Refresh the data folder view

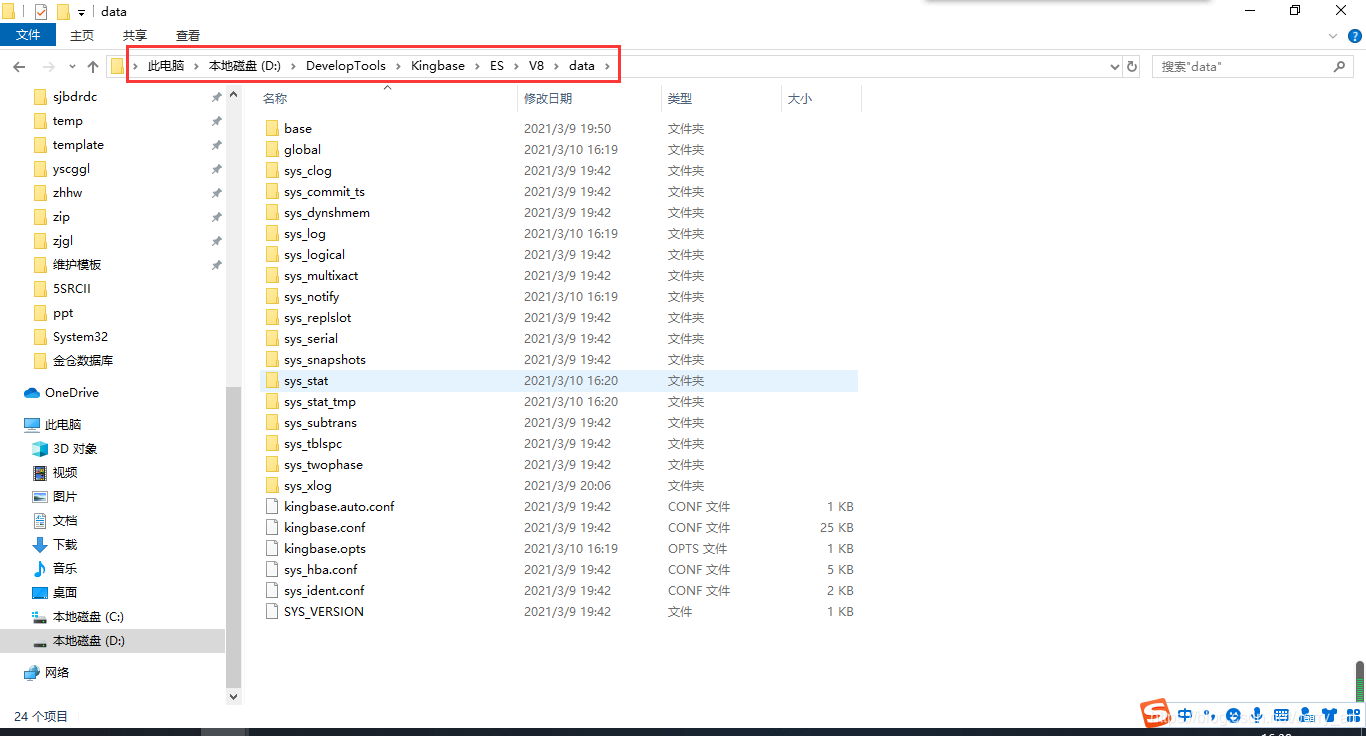[x=1132, y=66]
